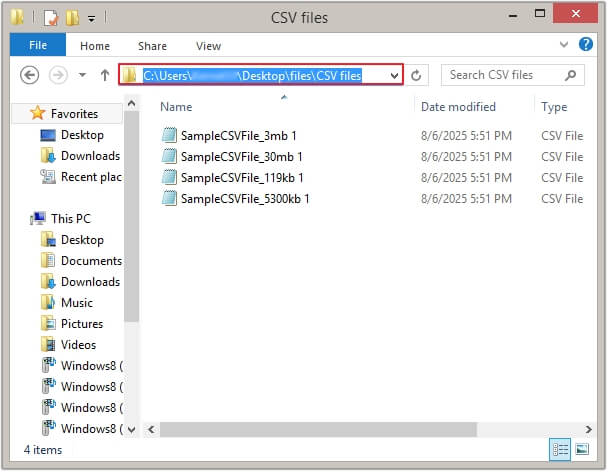Screen dimensions: 608x472
Task: Open Recent places in Favorites
Action: (91, 176)
